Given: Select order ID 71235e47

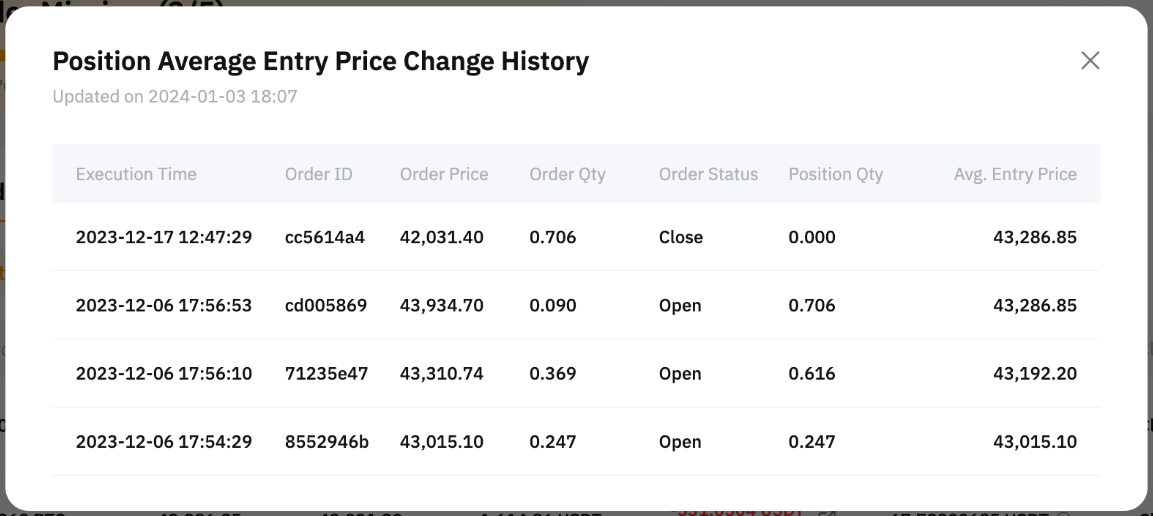Looking at the screenshot, I should tap(326, 373).
